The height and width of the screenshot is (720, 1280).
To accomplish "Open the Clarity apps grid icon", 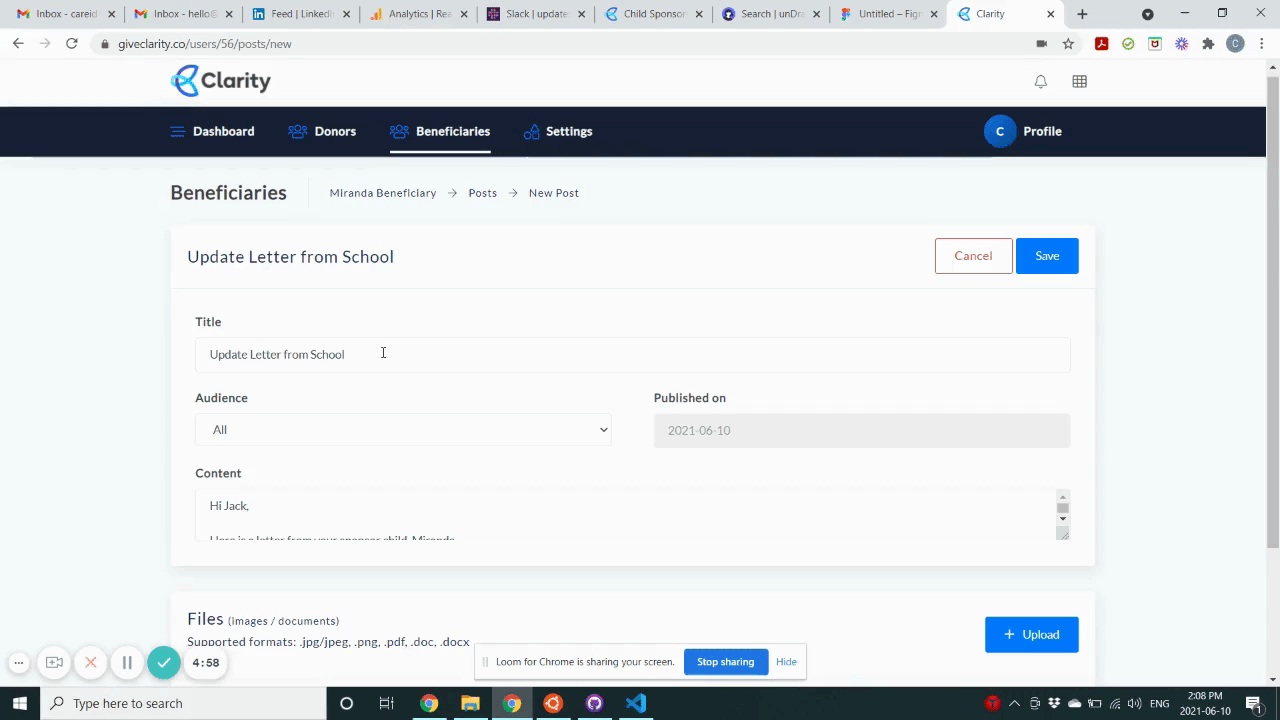I will [1079, 81].
